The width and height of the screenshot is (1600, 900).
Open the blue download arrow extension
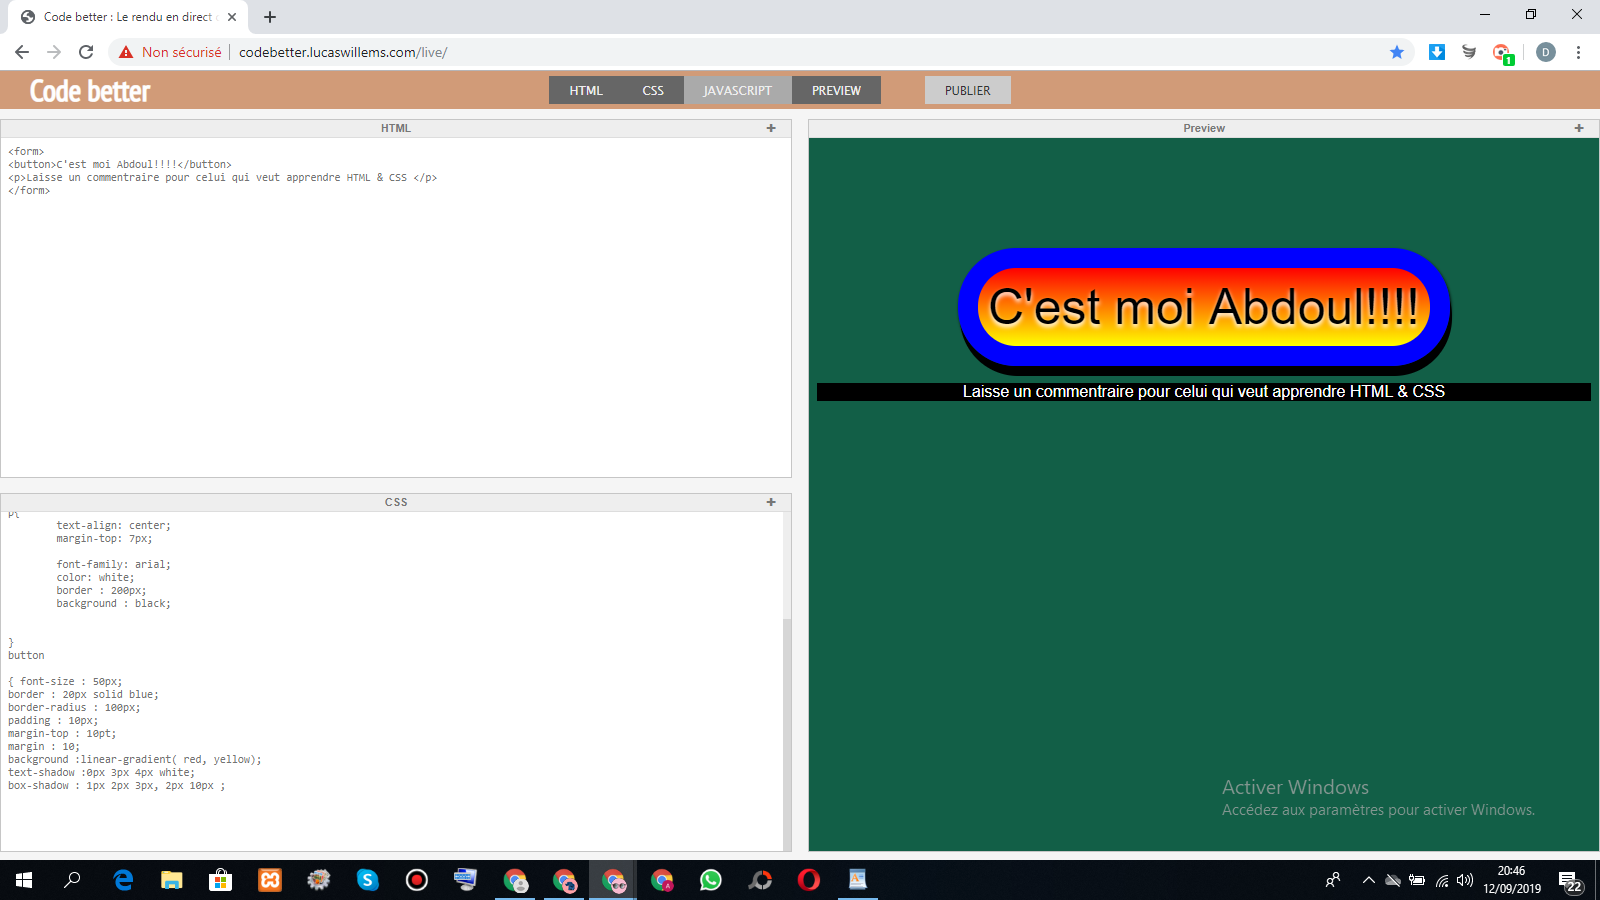point(1437,52)
